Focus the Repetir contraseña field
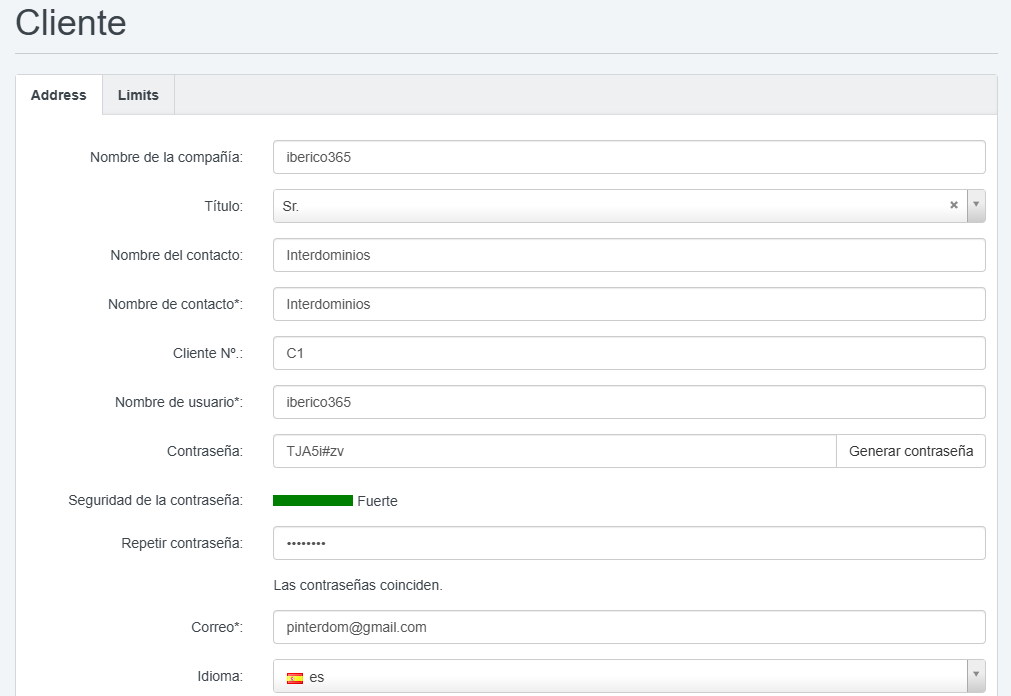The width and height of the screenshot is (1011, 696). click(629, 543)
